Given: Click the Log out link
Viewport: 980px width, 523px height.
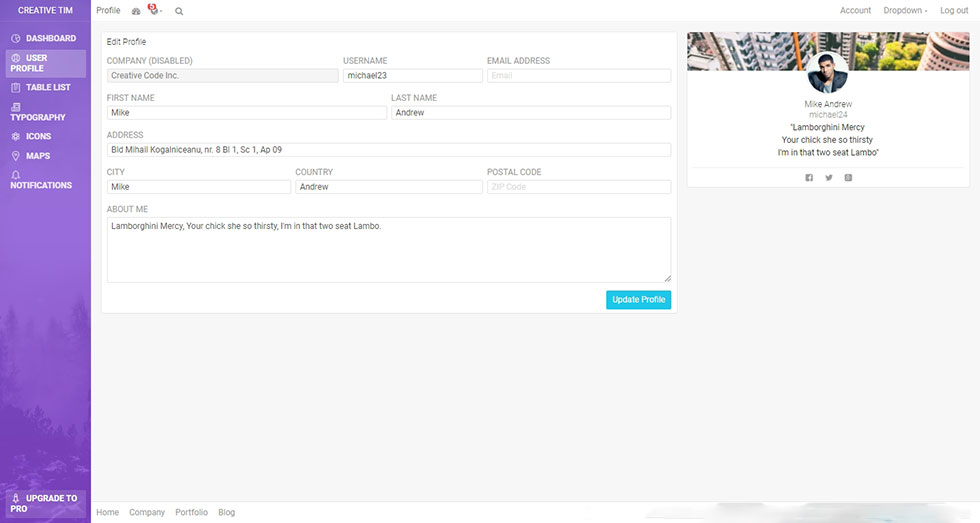Looking at the screenshot, I should pos(954,11).
